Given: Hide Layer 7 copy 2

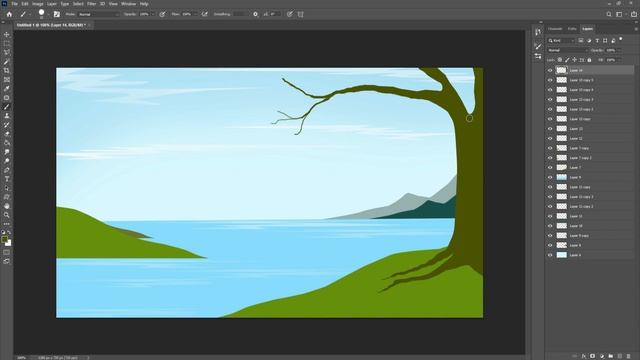Looking at the screenshot, I should pyautogui.click(x=550, y=158).
